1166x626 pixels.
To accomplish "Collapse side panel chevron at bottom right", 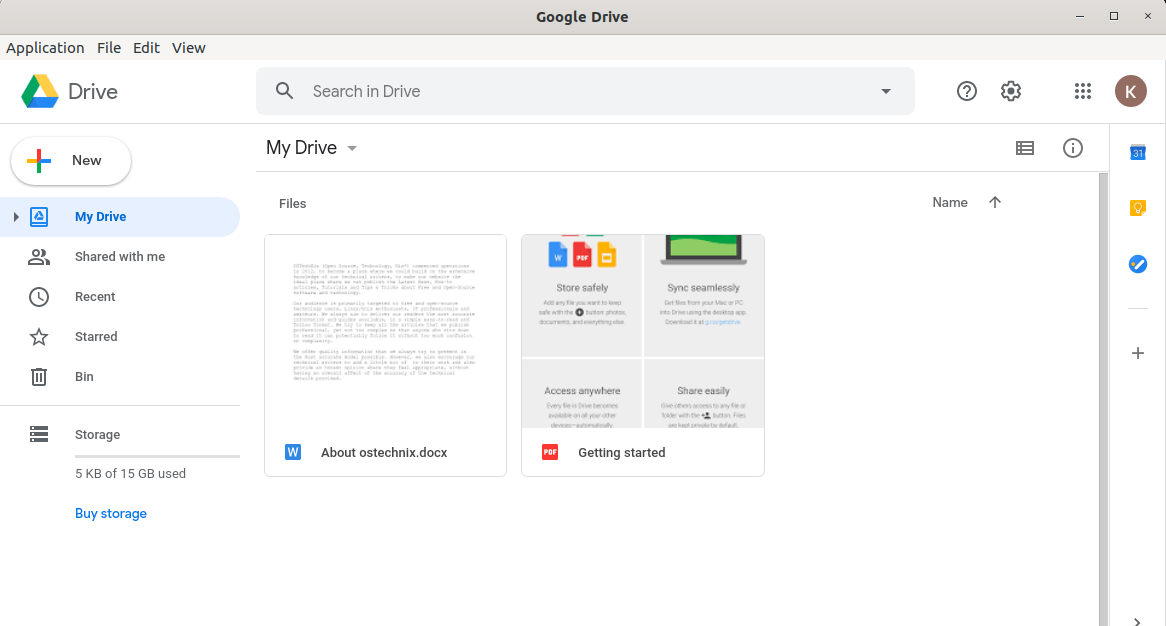I will [1137, 621].
